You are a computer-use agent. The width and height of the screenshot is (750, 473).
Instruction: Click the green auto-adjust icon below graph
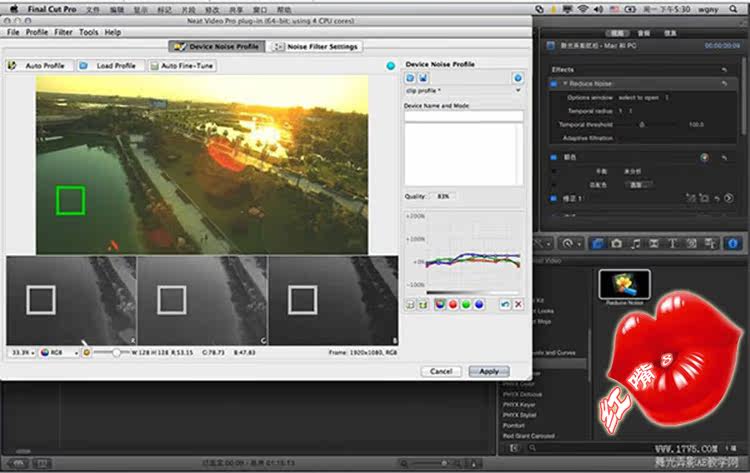tap(423, 304)
